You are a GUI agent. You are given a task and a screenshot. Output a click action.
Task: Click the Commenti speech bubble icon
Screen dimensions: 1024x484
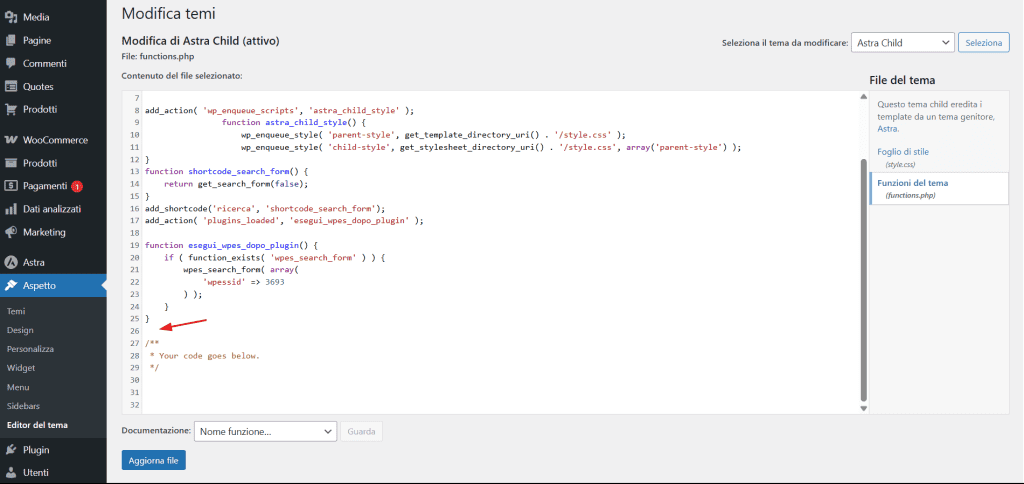pyautogui.click(x=10, y=63)
